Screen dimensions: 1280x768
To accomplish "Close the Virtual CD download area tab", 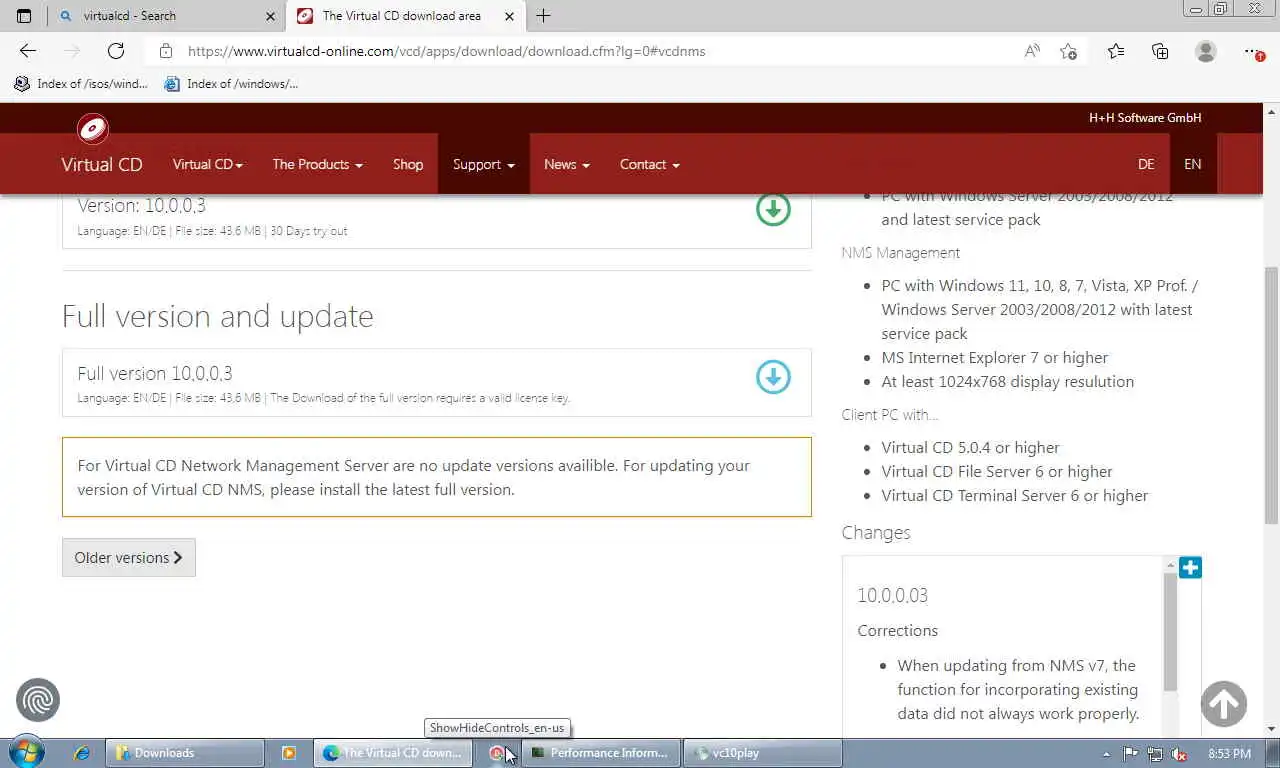I will point(509,16).
